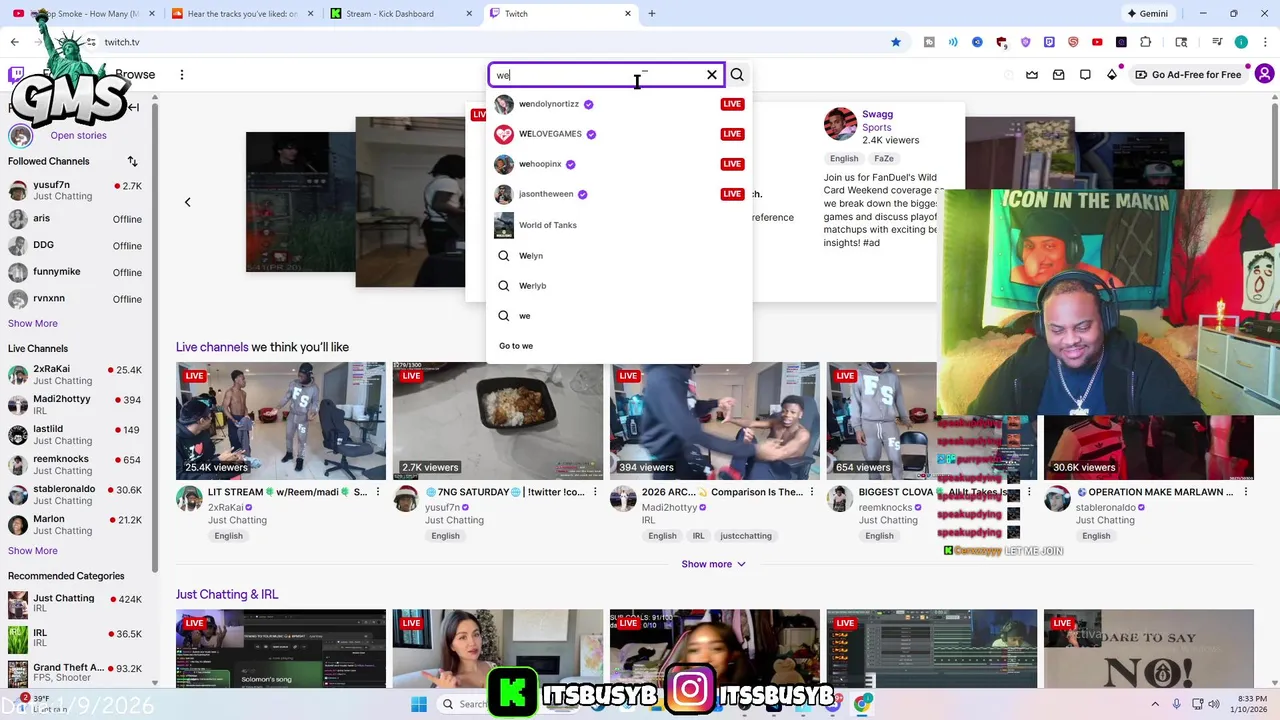This screenshot has width=1280, height=720.
Task: Select World of Tanks category suggestion
Action: click(619, 225)
